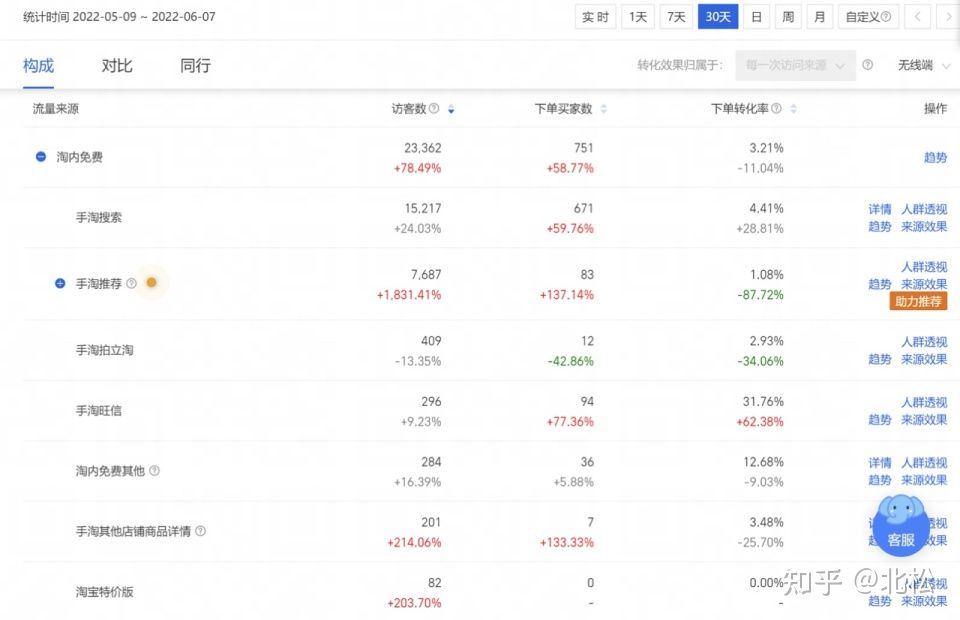The image size is (960, 620).
Task: Click 详情 link in 淘内免费其他 row
Action: pyautogui.click(x=880, y=463)
